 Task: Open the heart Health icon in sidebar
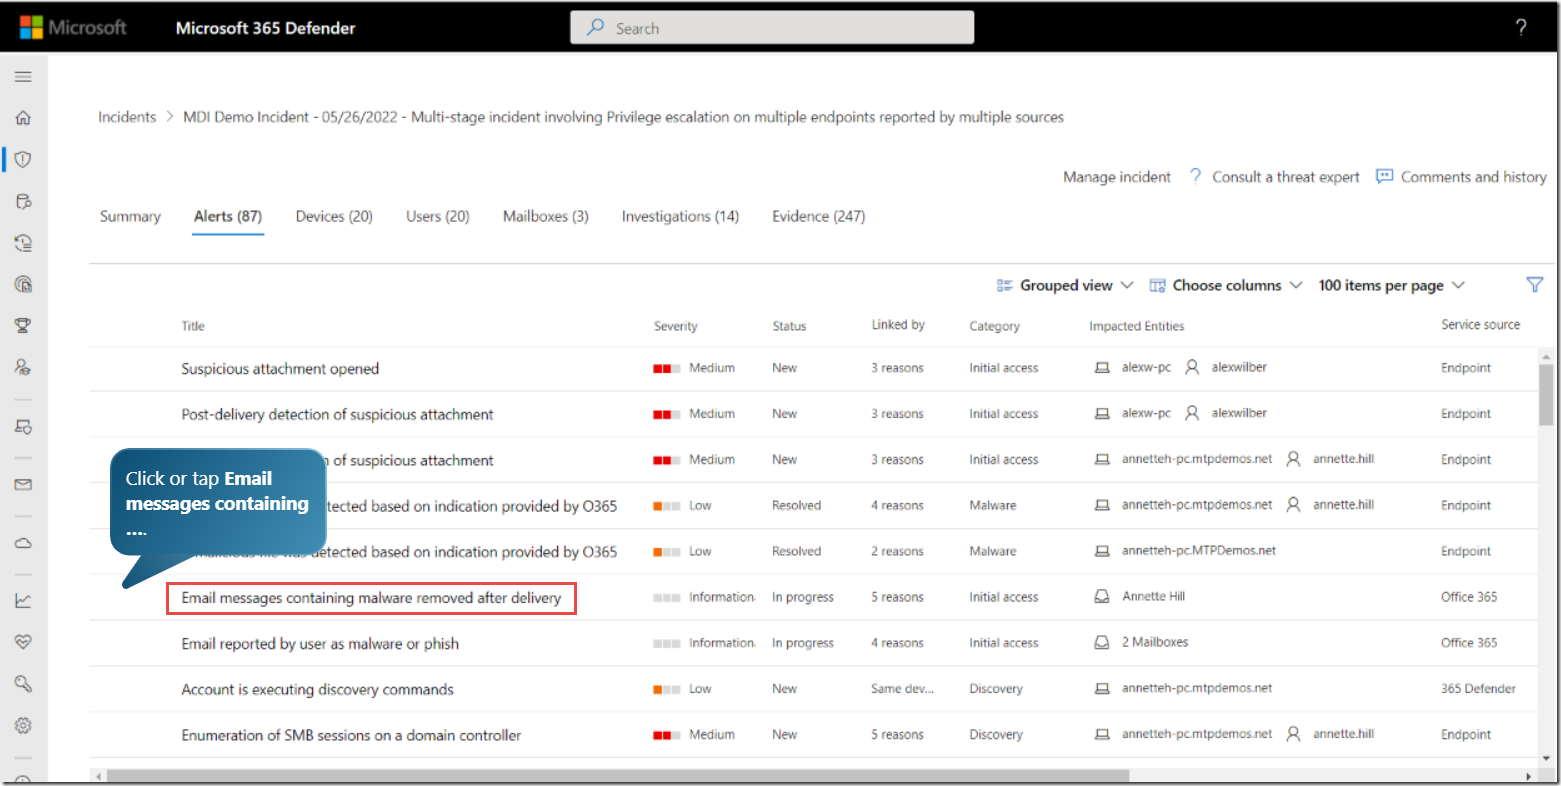pyautogui.click(x=23, y=642)
